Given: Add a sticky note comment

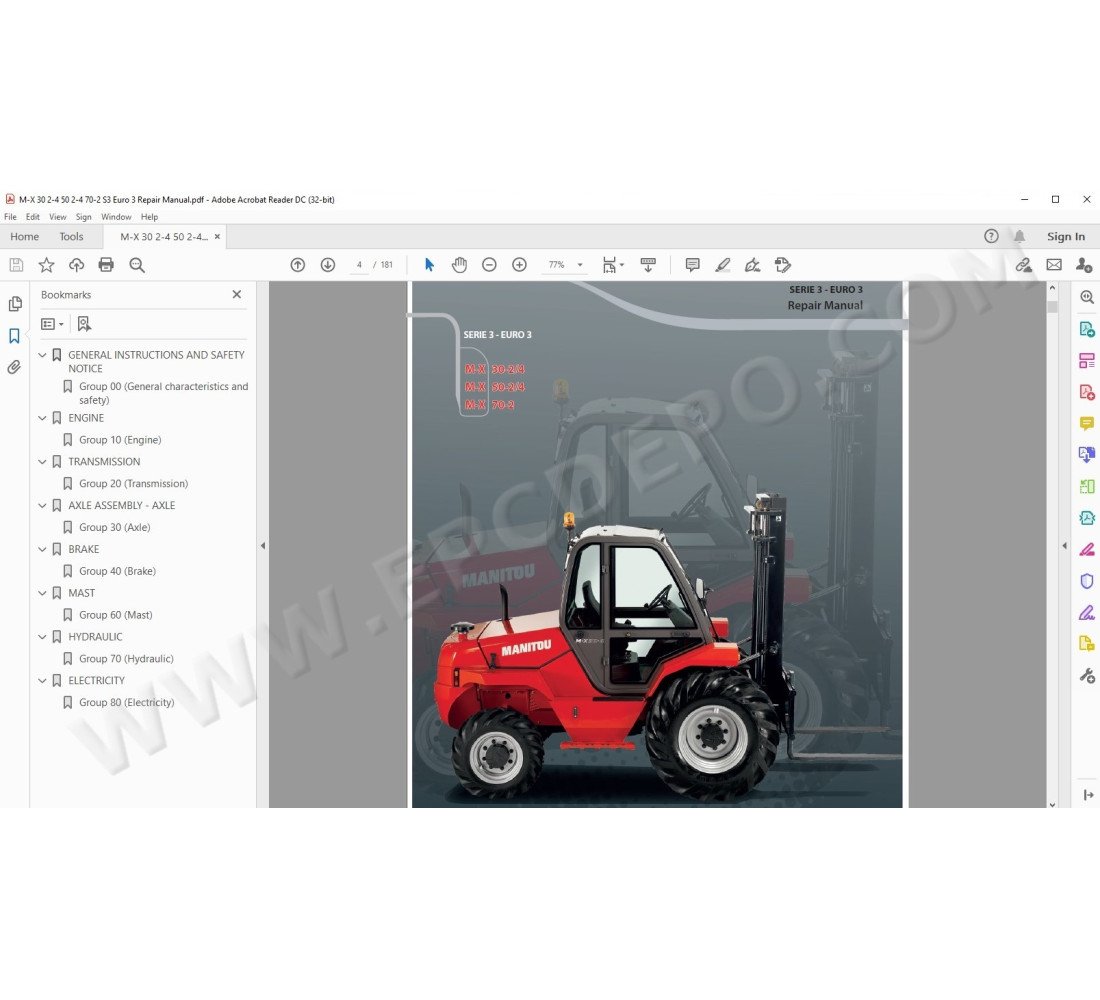Looking at the screenshot, I should click(692, 265).
